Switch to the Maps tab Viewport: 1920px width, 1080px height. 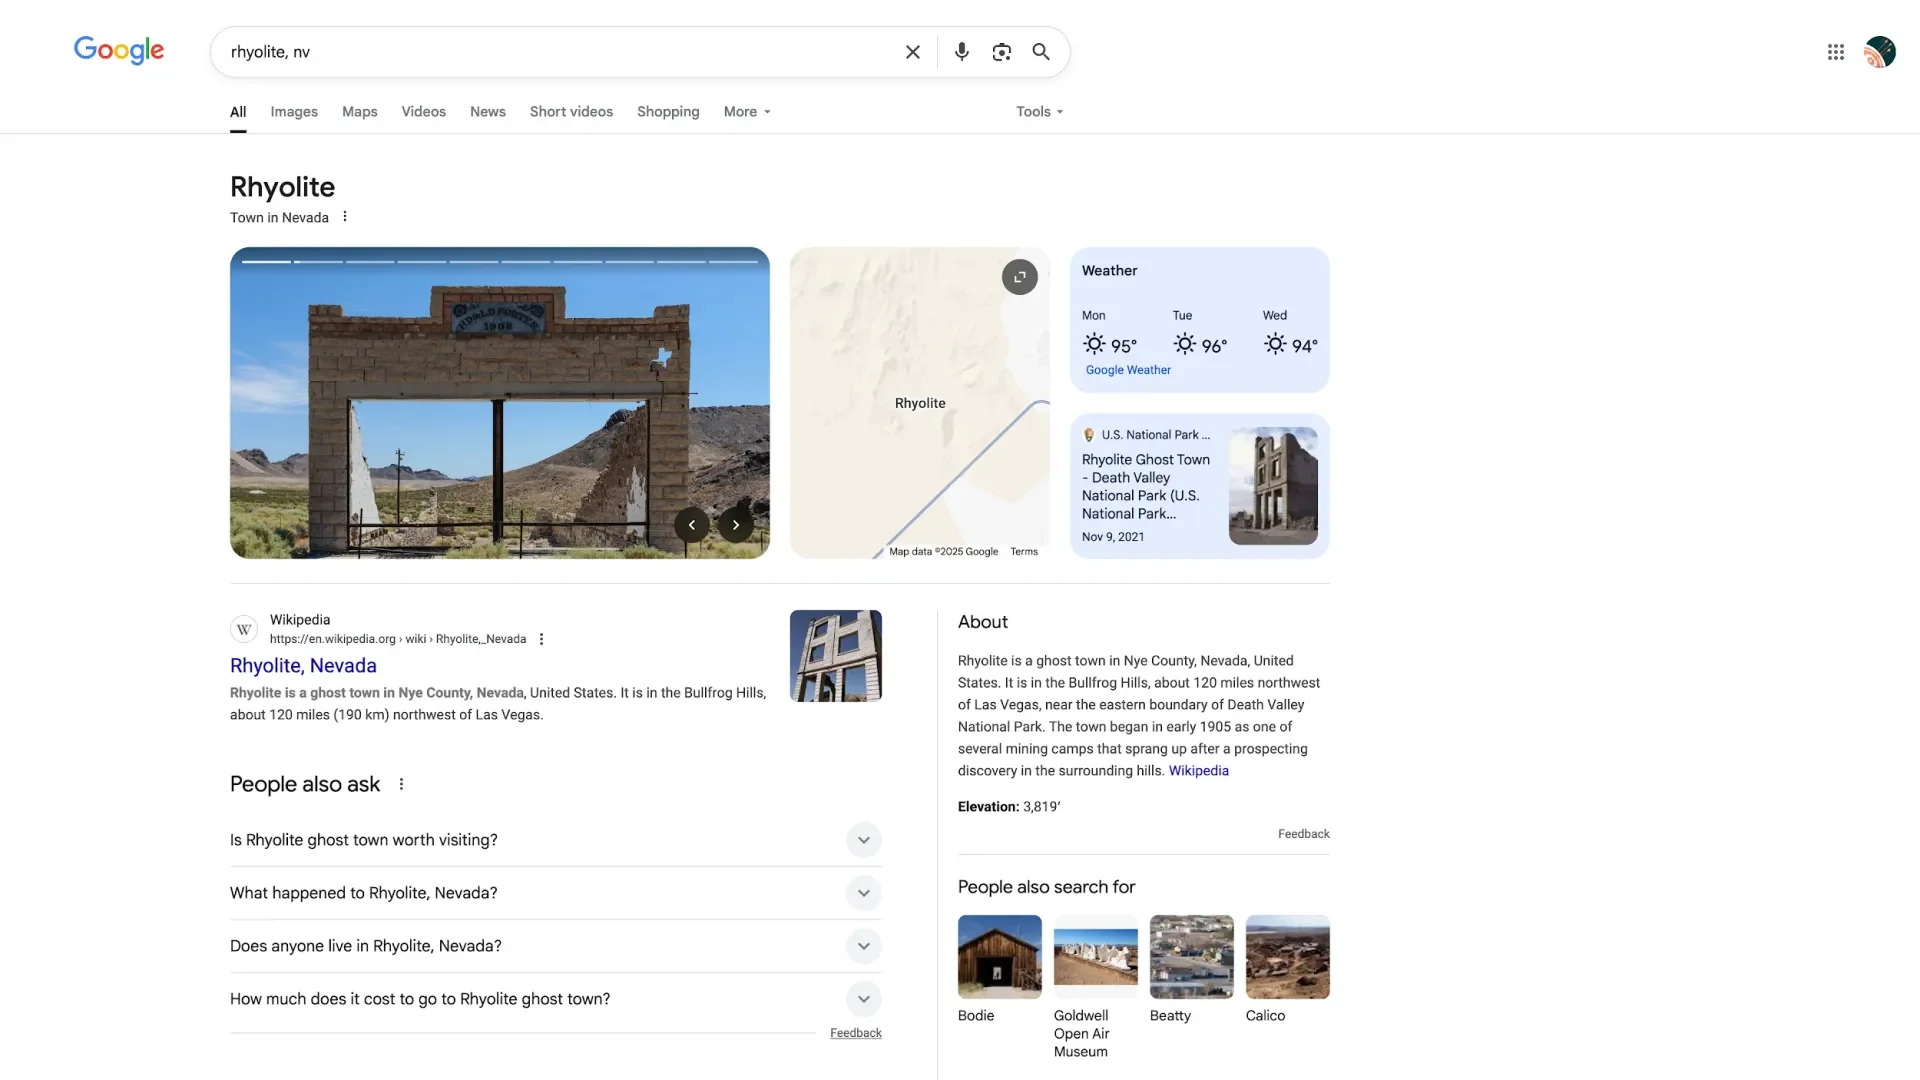coord(359,112)
